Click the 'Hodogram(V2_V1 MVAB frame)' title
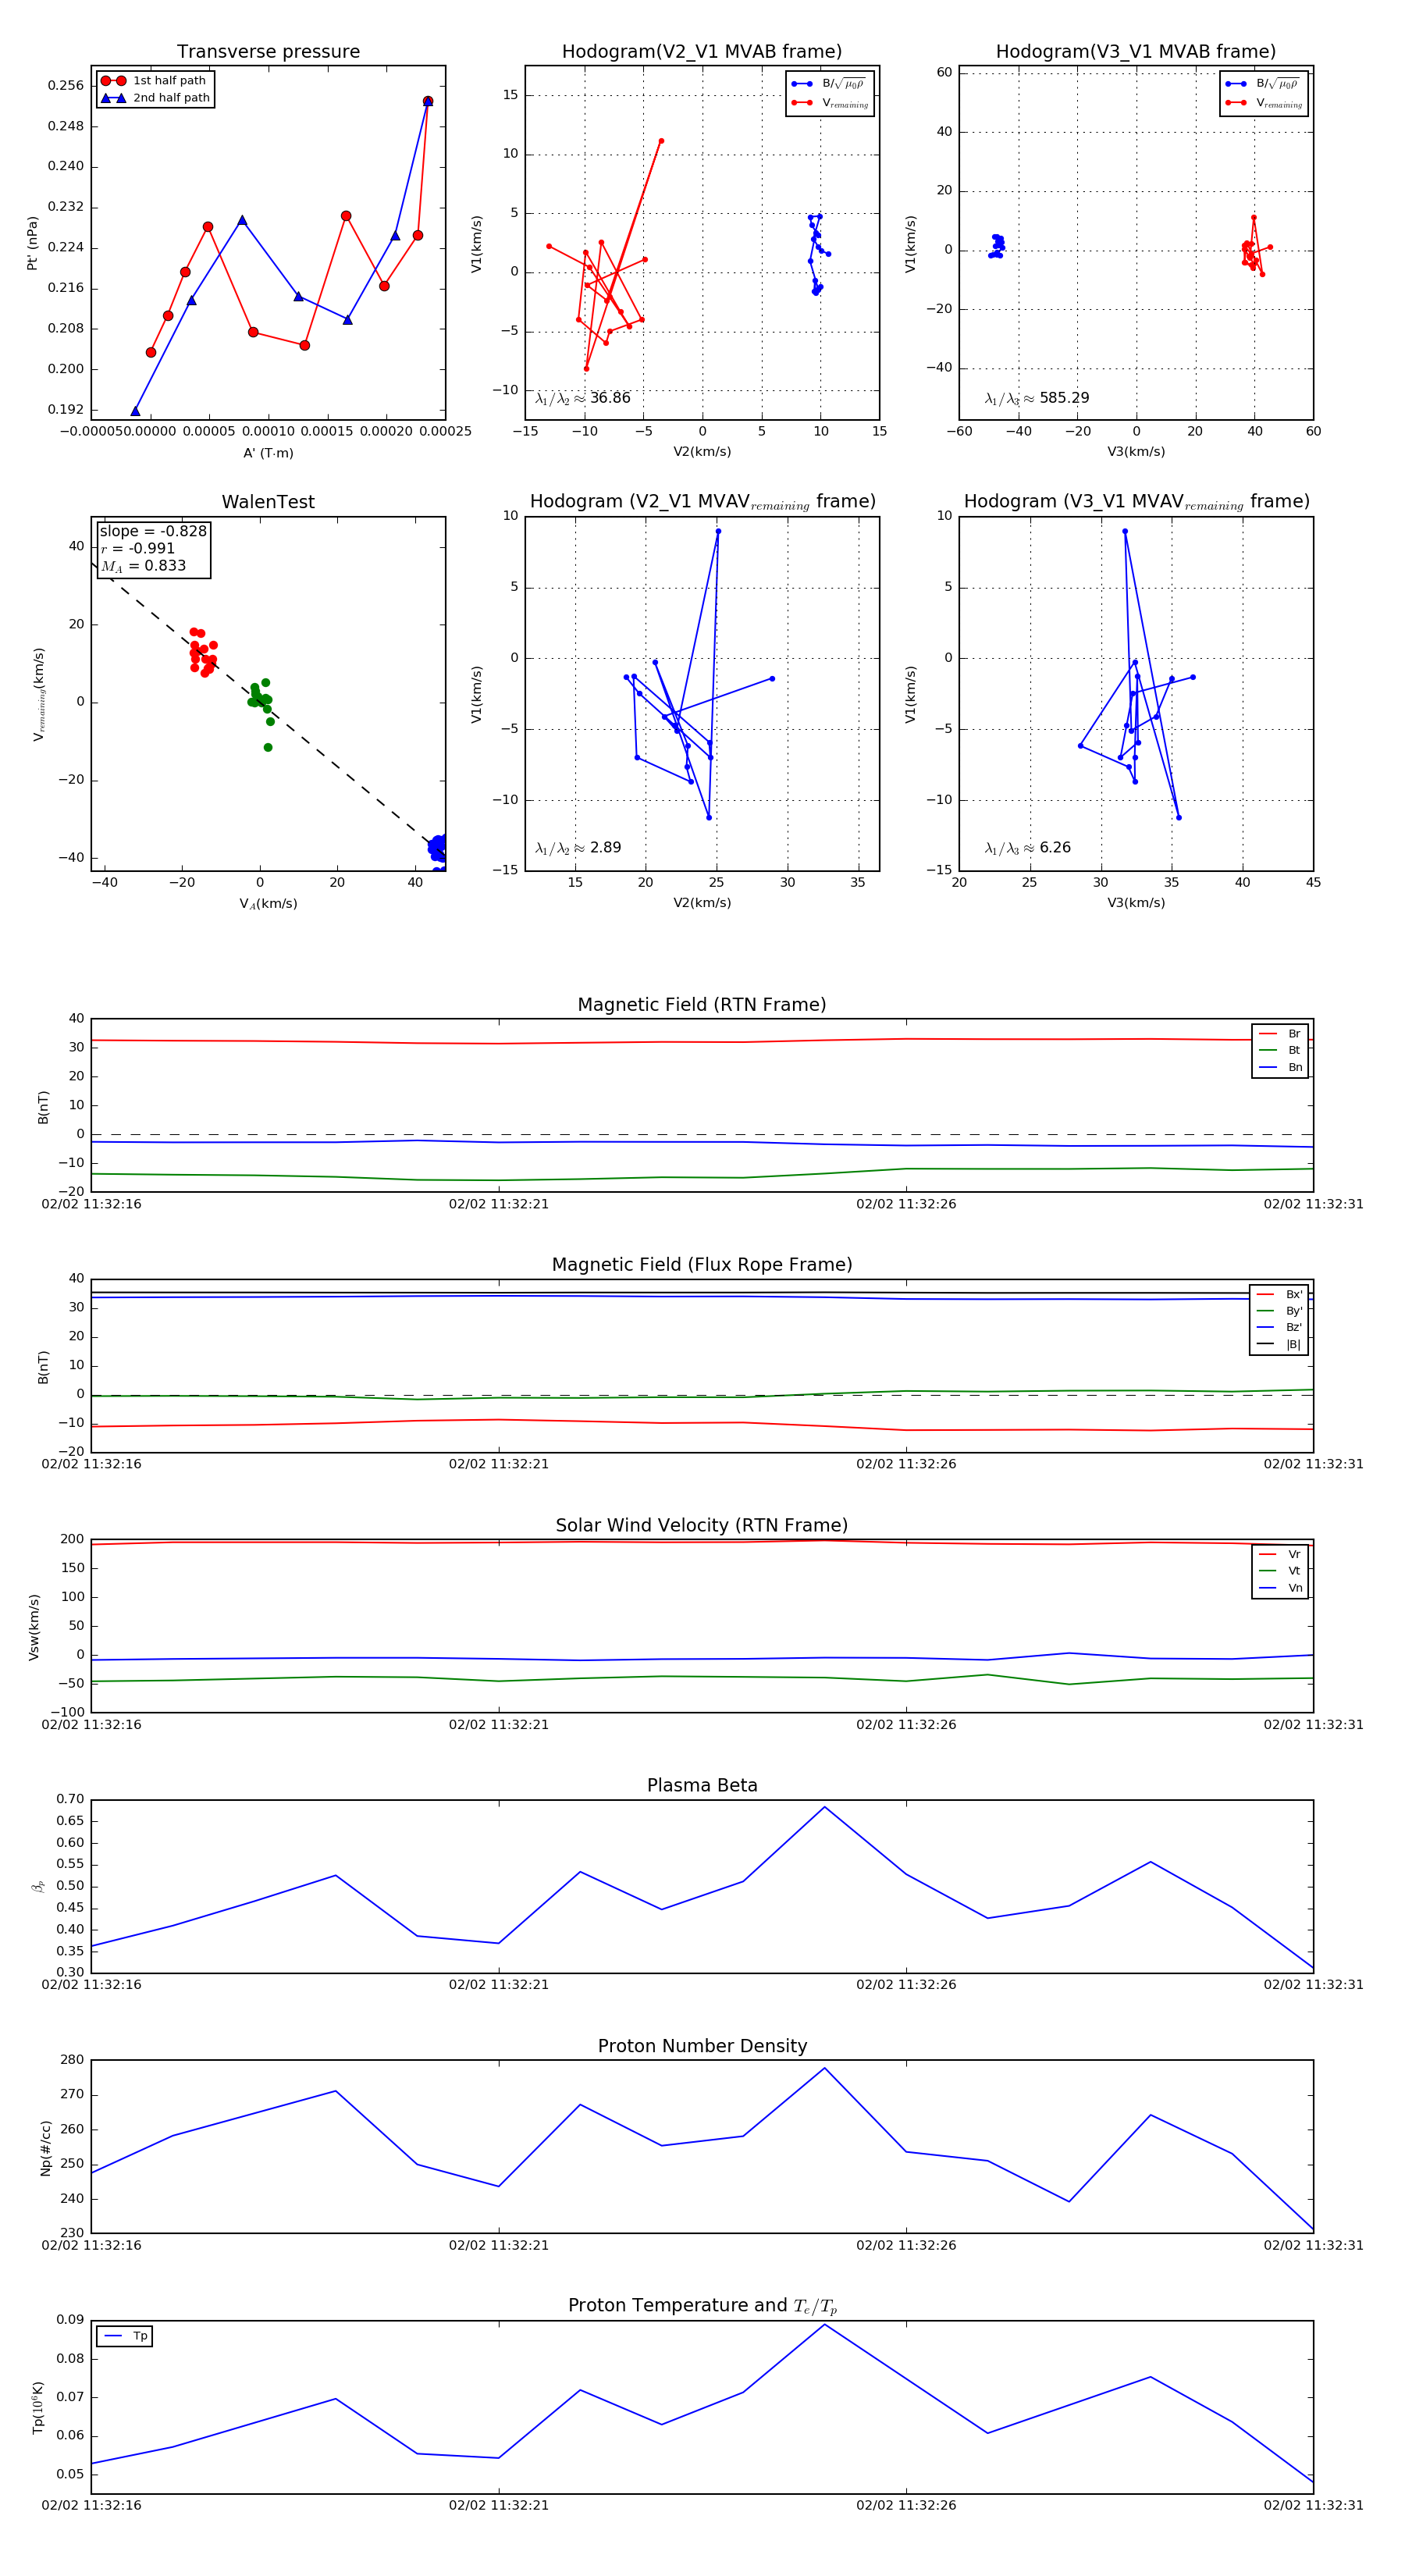 702,52
